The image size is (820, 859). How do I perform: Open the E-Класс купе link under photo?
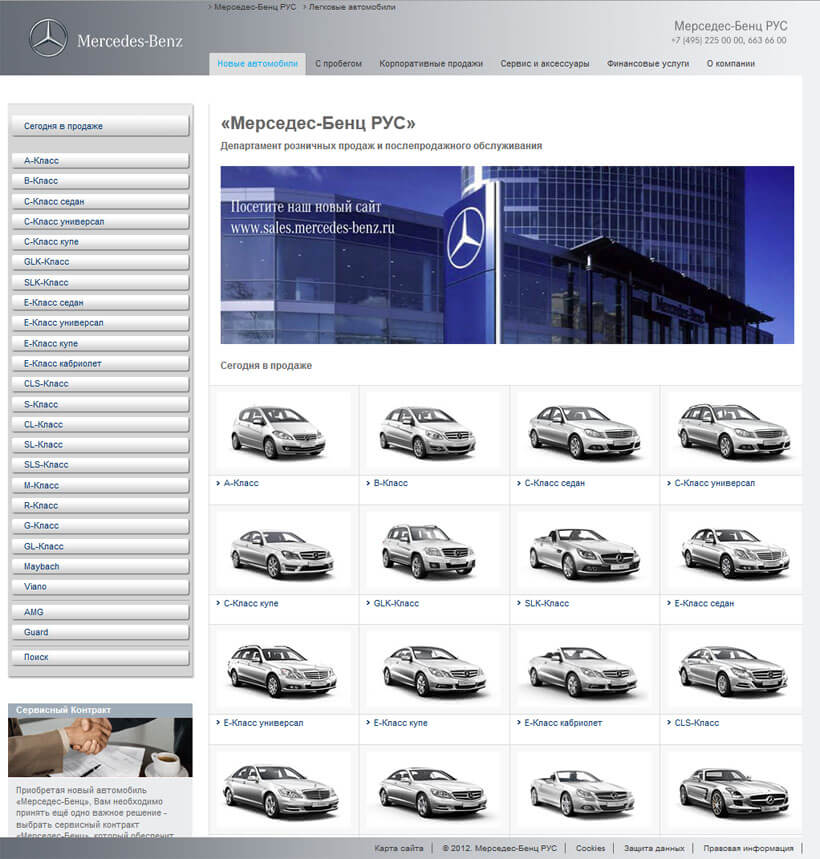coord(400,723)
